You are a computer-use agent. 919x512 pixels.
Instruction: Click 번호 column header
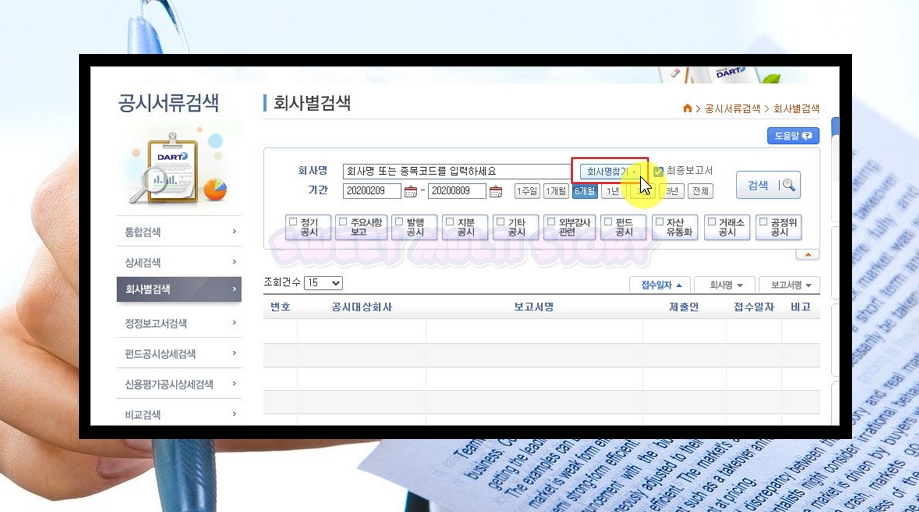[x=280, y=307]
